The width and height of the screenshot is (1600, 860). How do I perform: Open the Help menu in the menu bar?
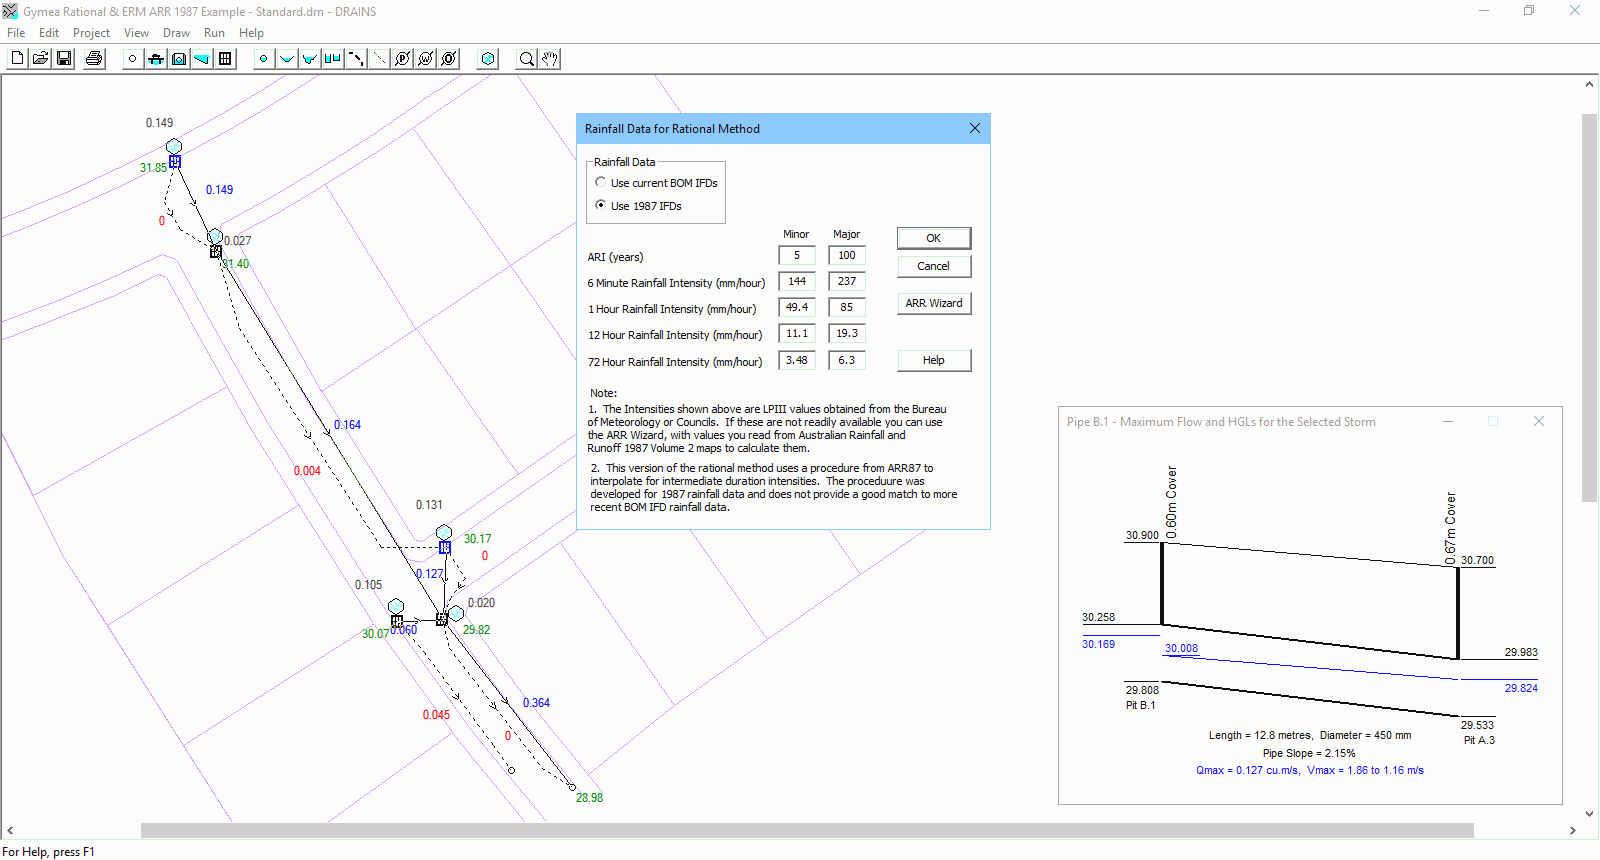coord(251,33)
